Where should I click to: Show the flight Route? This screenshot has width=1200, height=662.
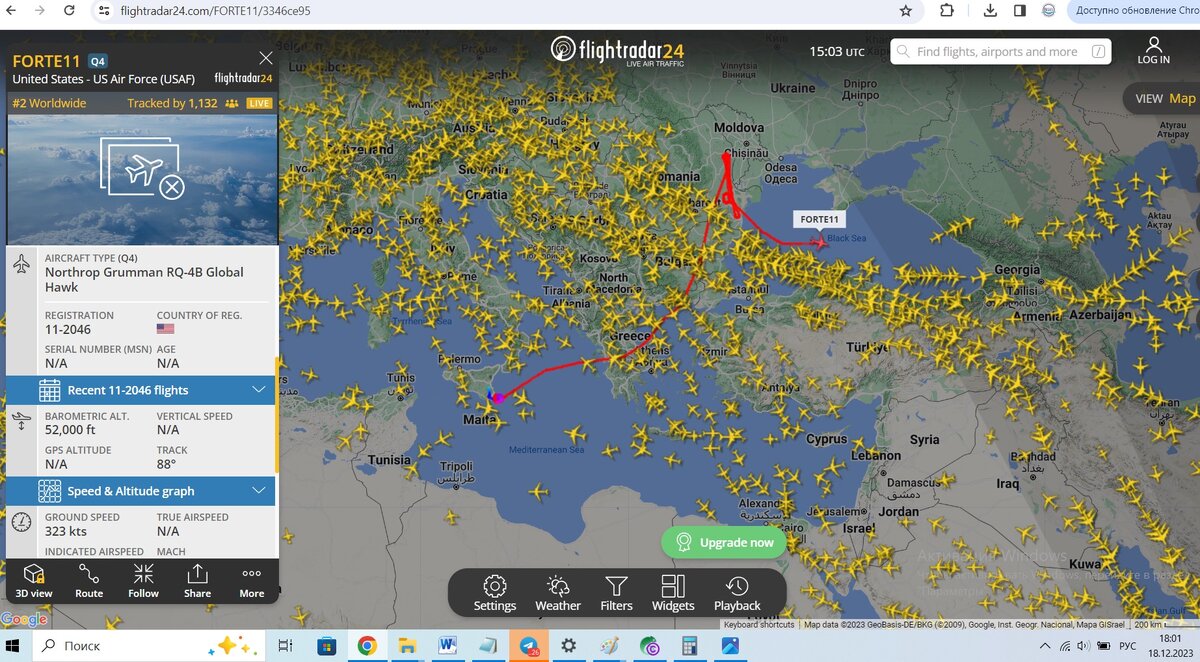[89, 580]
